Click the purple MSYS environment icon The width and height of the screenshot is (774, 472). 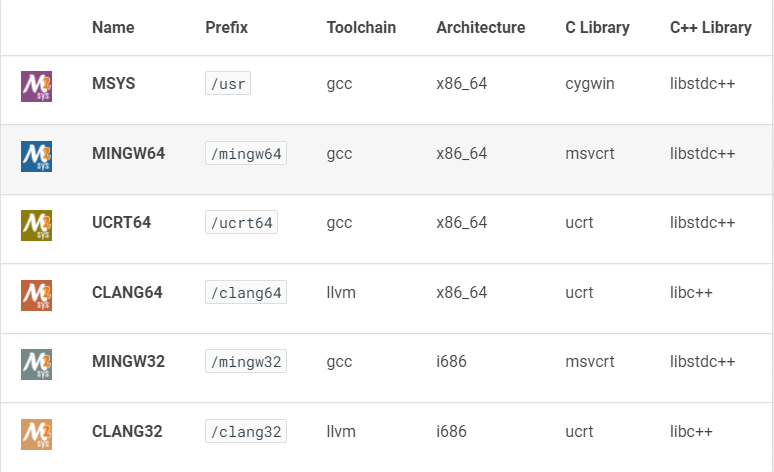37,86
